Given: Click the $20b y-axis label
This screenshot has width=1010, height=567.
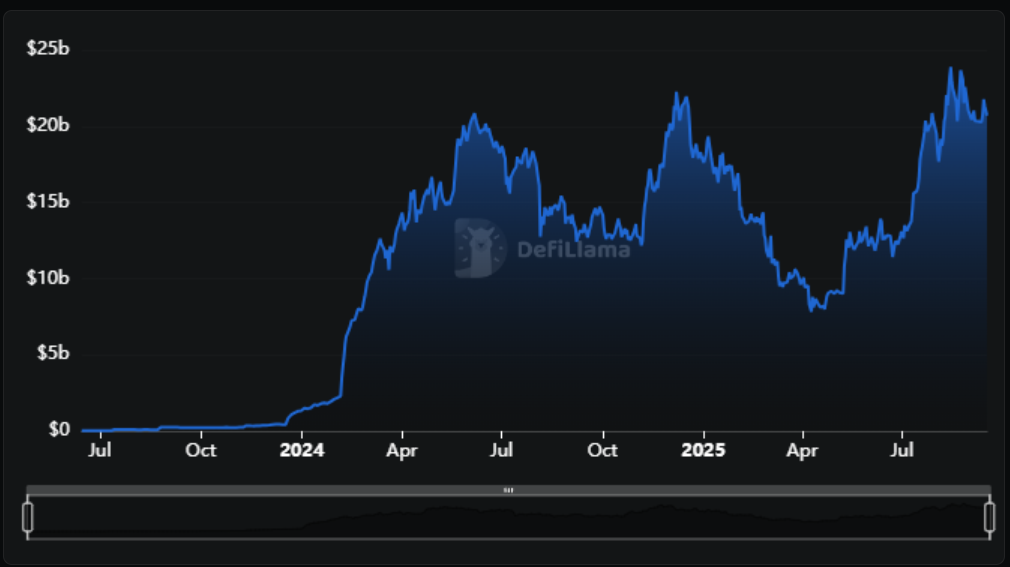Looking at the screenshot, I should (48, 125).
